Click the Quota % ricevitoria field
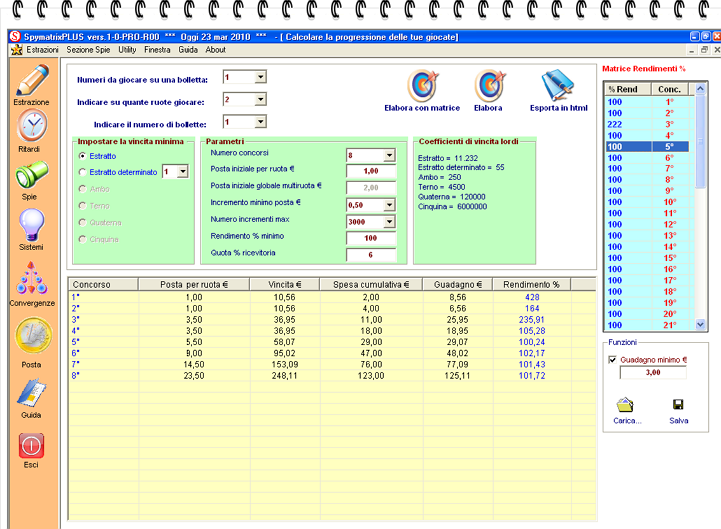721x529 pixels. click(371, 255)
